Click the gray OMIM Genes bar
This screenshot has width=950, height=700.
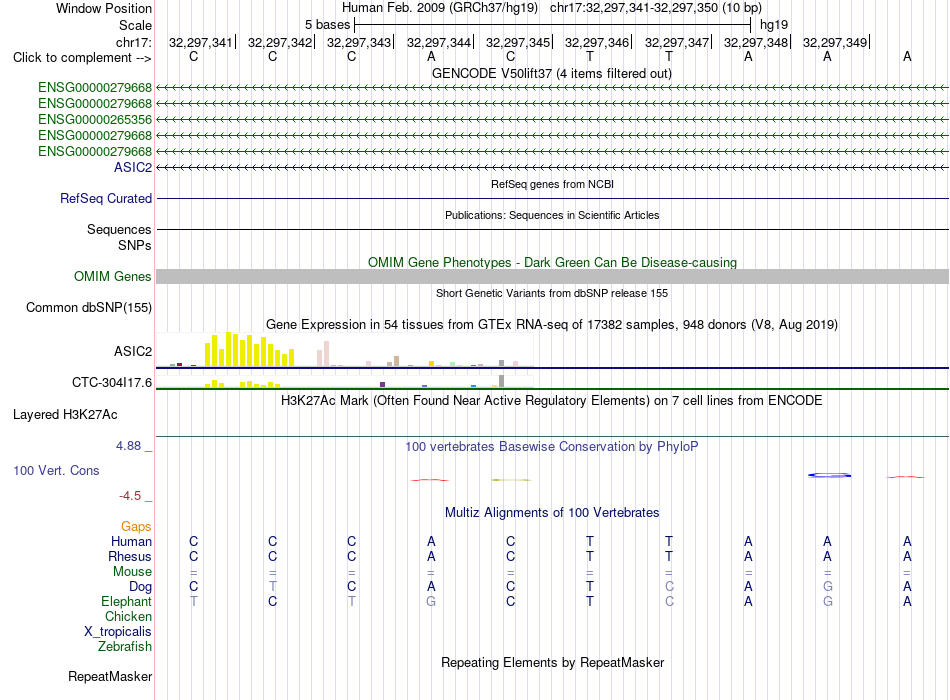click(553, 276)
